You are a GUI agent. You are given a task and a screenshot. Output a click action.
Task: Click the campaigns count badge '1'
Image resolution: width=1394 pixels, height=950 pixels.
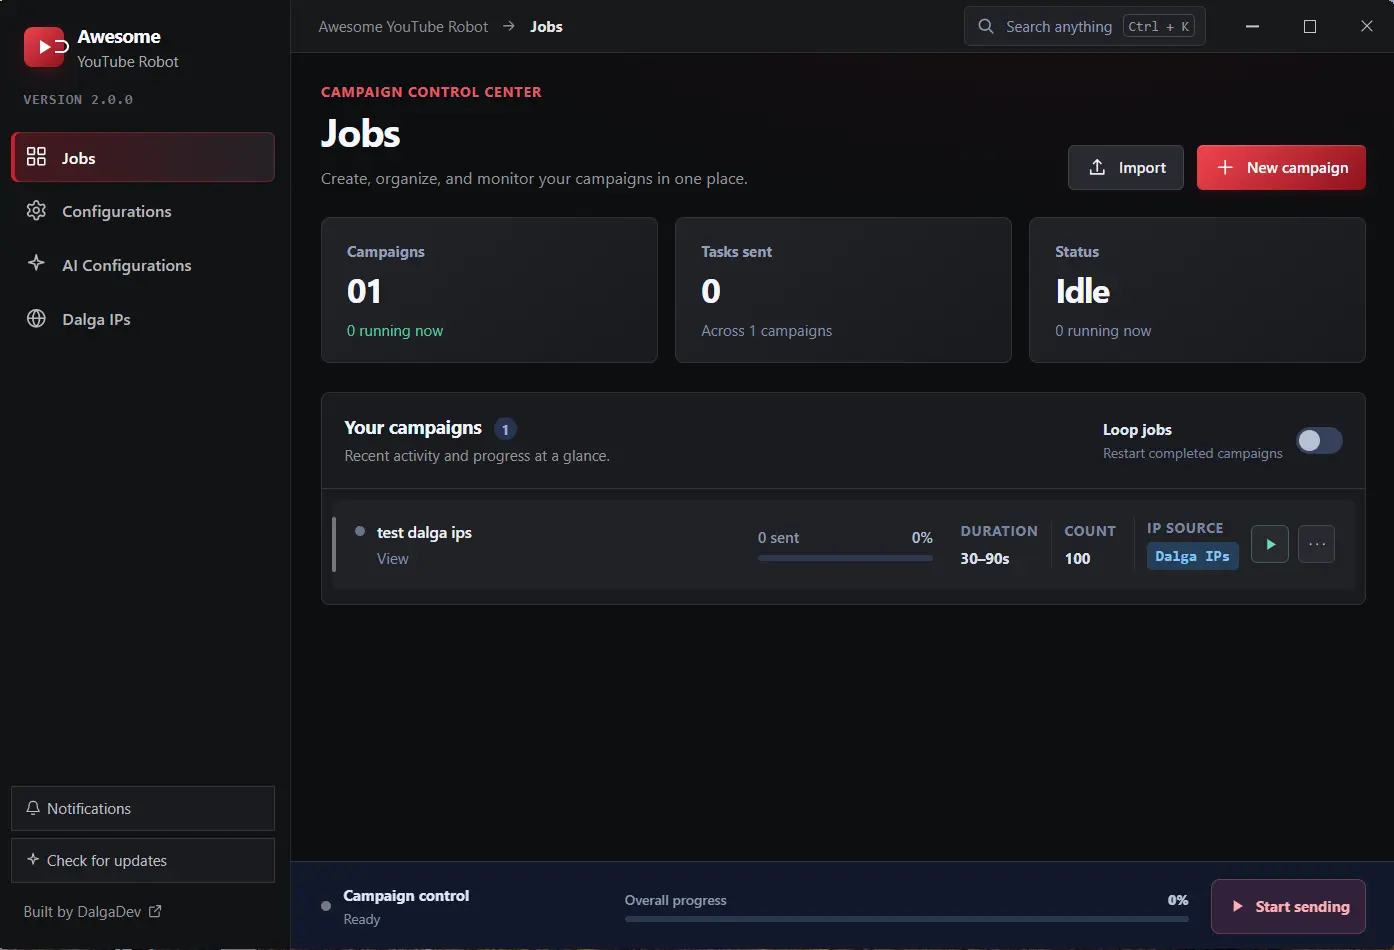click(505, 429)
